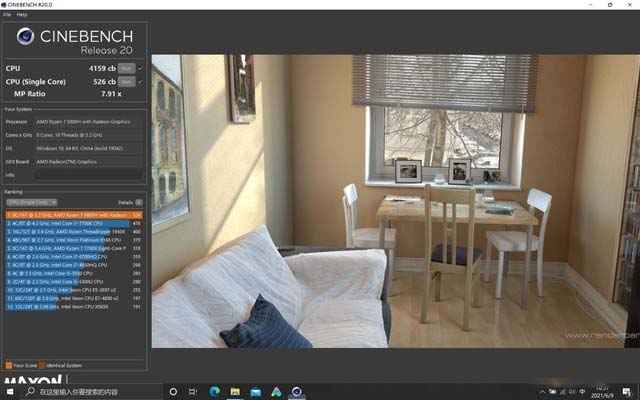
Task: Click the orange Your Score legend swatch
Action: click(9, 365)
